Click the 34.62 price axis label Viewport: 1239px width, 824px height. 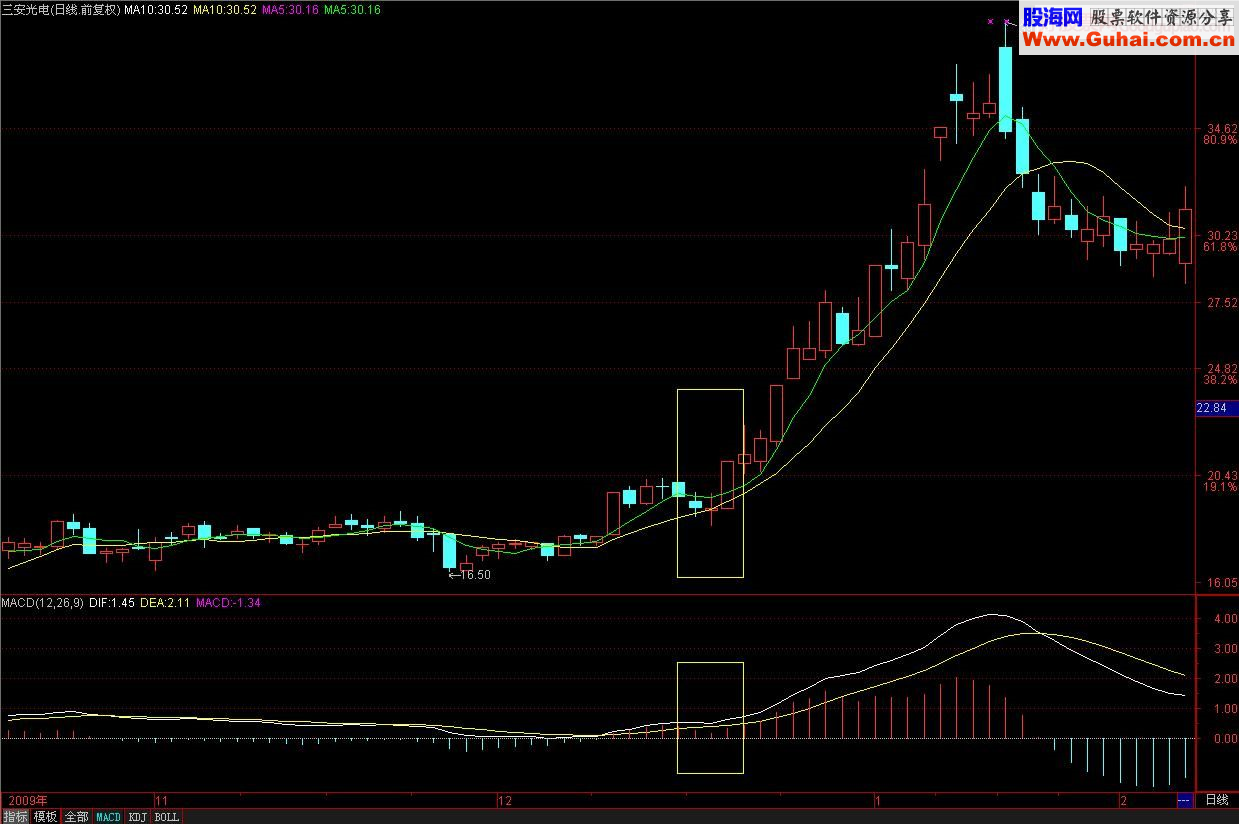(1222, 129)
